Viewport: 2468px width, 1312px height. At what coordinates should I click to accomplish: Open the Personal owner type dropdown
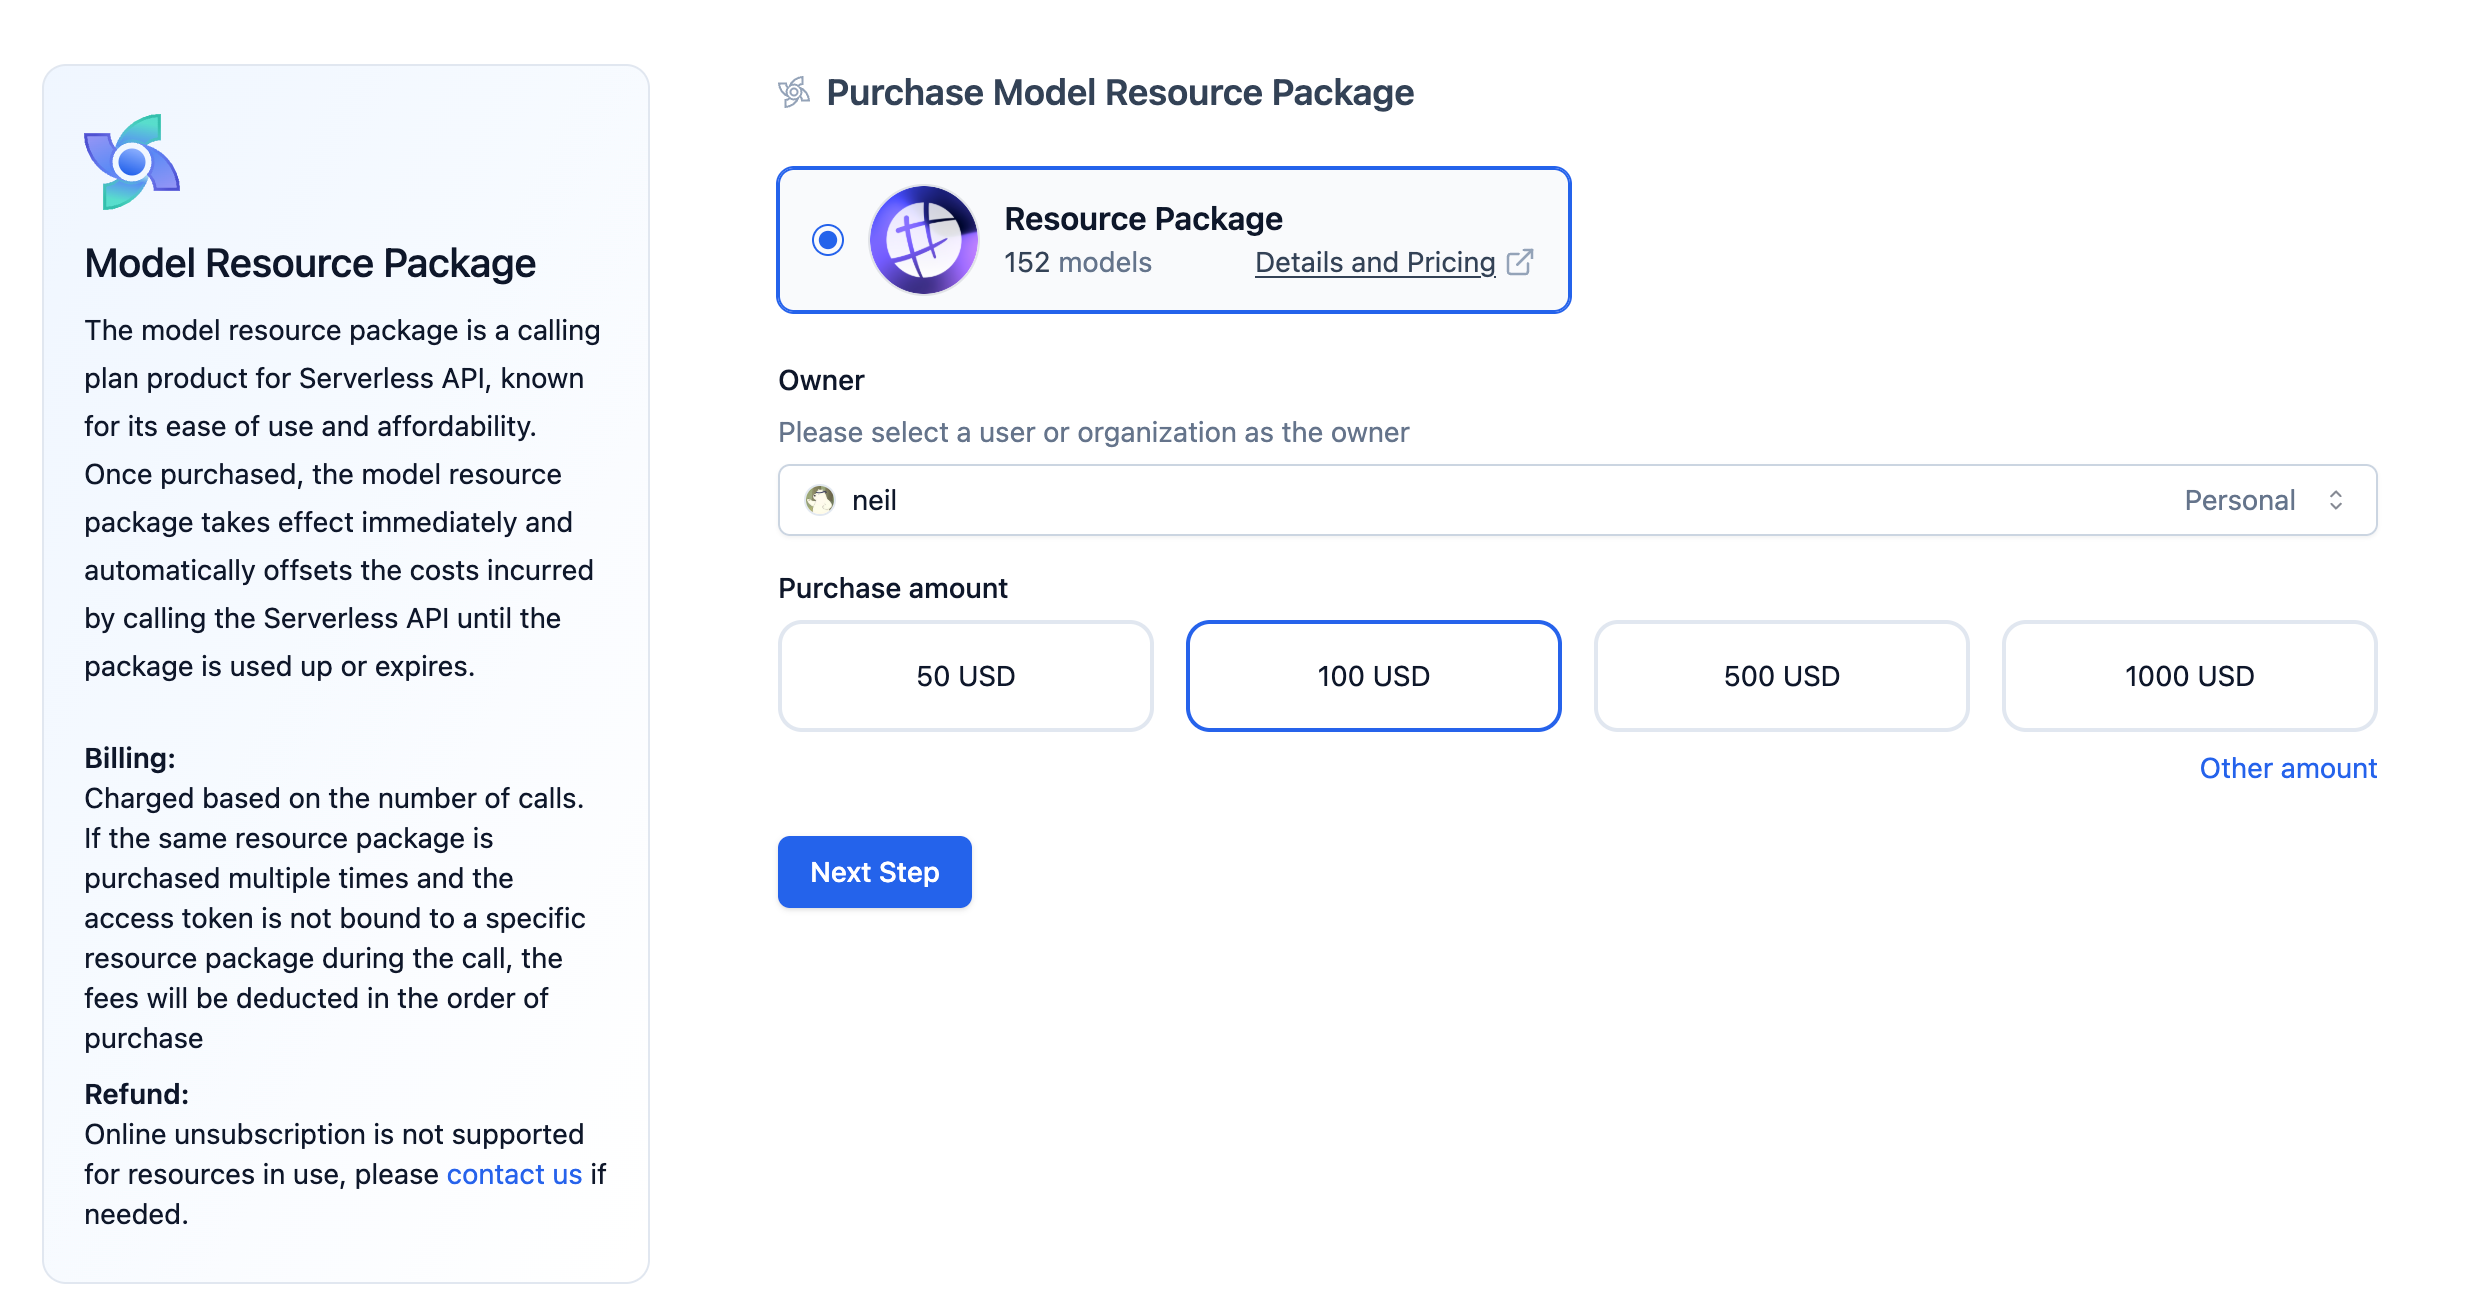pos(2240,500)
